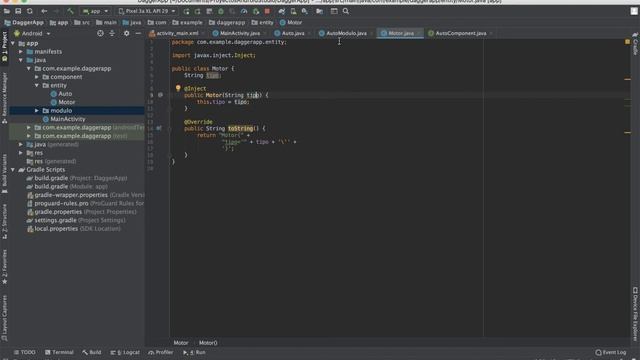Click the yellow inspection indicator at editor top-right
640x360 pixels.
coord(627,42)
